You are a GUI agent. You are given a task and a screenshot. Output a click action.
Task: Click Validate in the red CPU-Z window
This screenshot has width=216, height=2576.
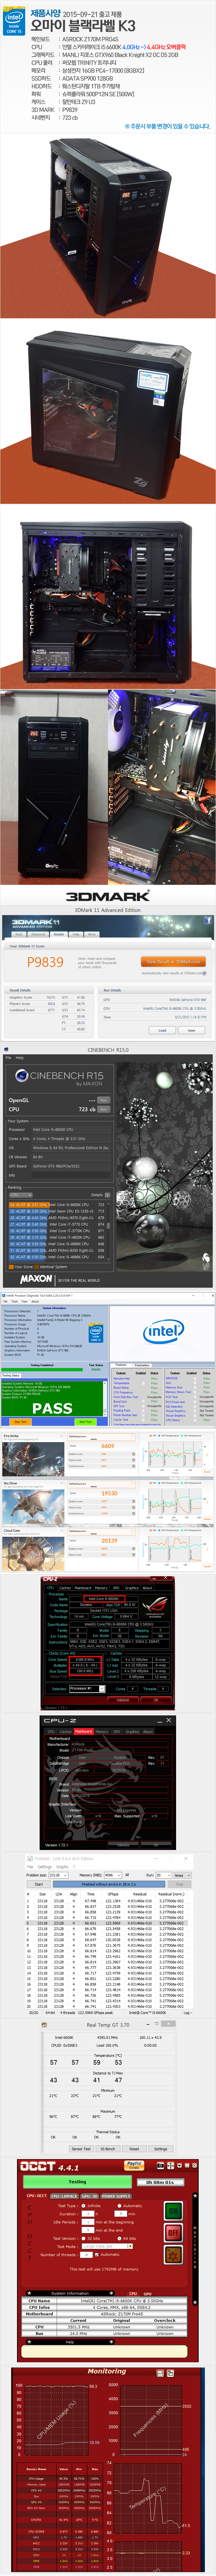pos(123,1700)
